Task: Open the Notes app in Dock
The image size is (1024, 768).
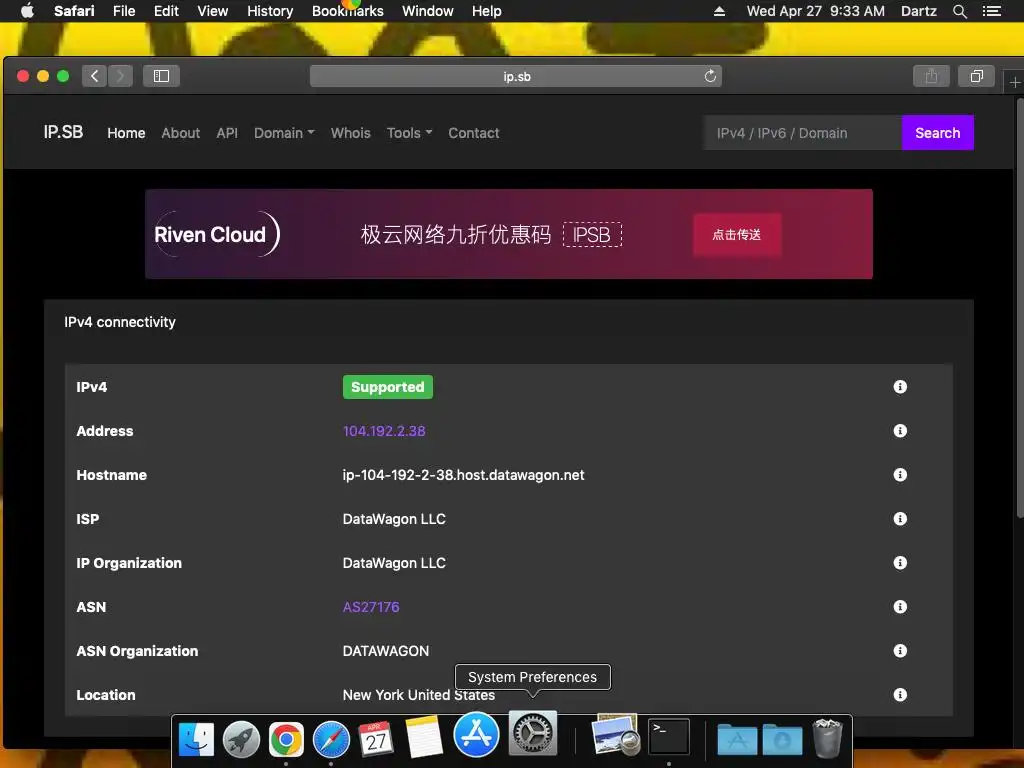Action: [x=424, y=737]
